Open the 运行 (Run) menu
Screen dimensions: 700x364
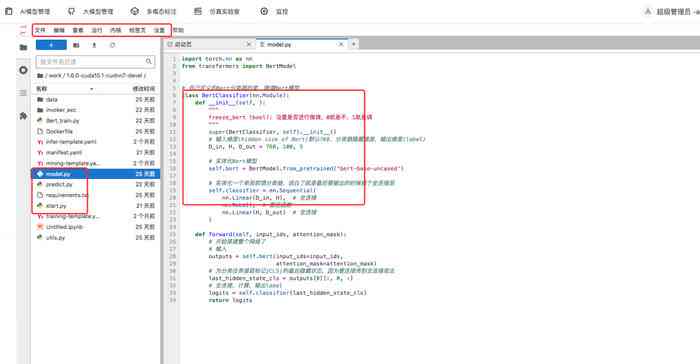[x=97, y=30]
